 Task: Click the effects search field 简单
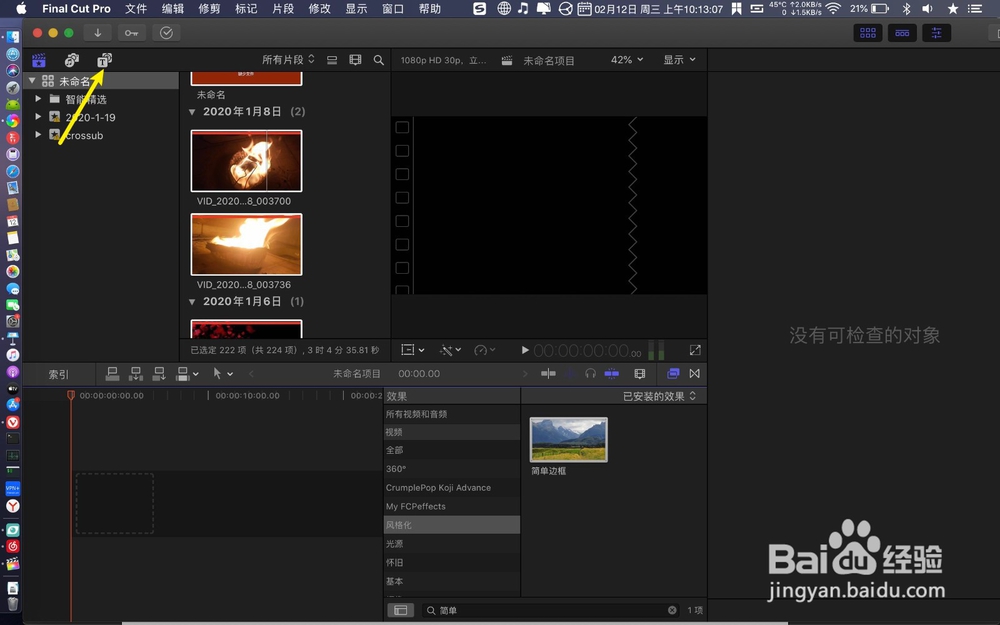[x=551, y=610]
